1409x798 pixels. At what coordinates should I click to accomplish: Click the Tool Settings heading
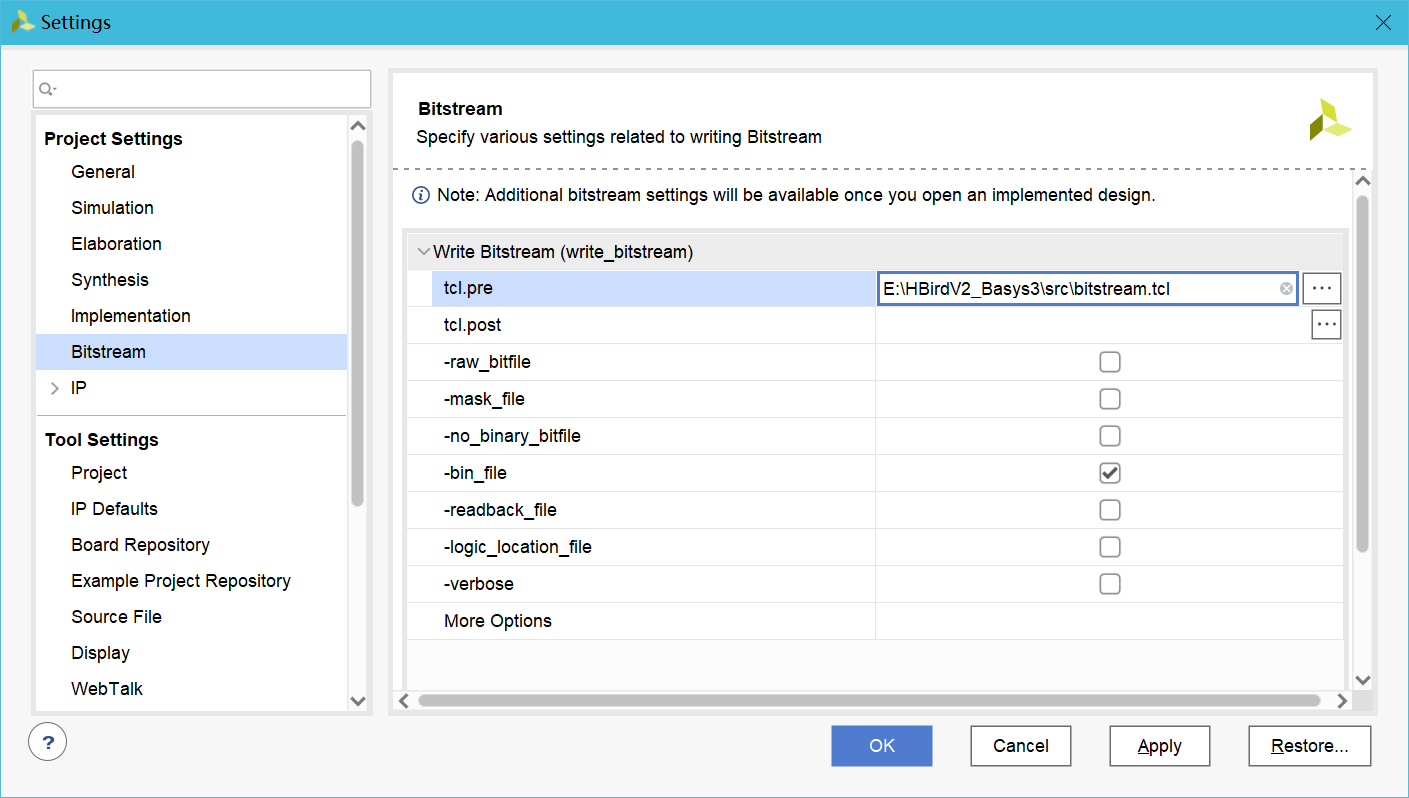point(101,440)
